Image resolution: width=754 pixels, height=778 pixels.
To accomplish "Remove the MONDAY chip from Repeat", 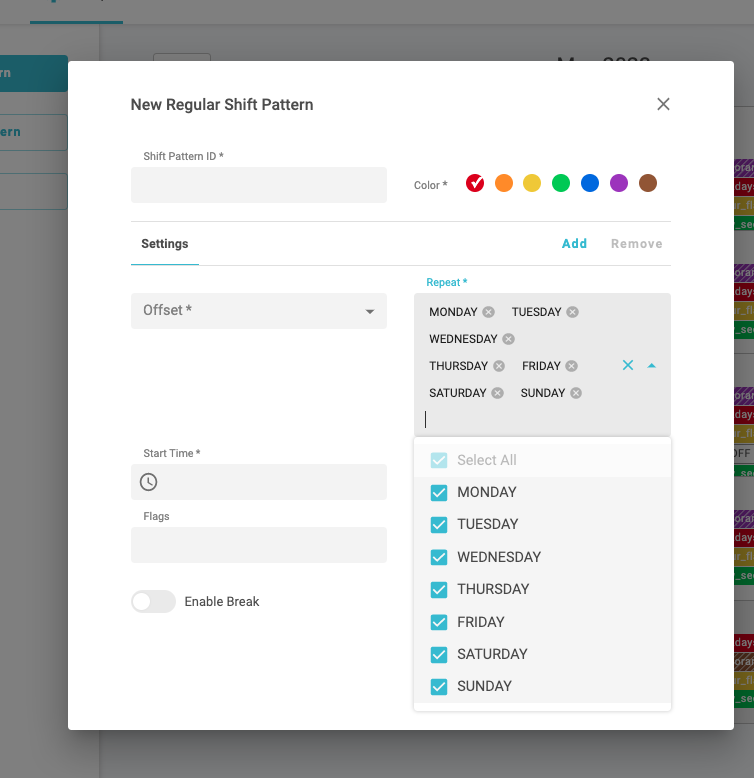I will [488, 312].
